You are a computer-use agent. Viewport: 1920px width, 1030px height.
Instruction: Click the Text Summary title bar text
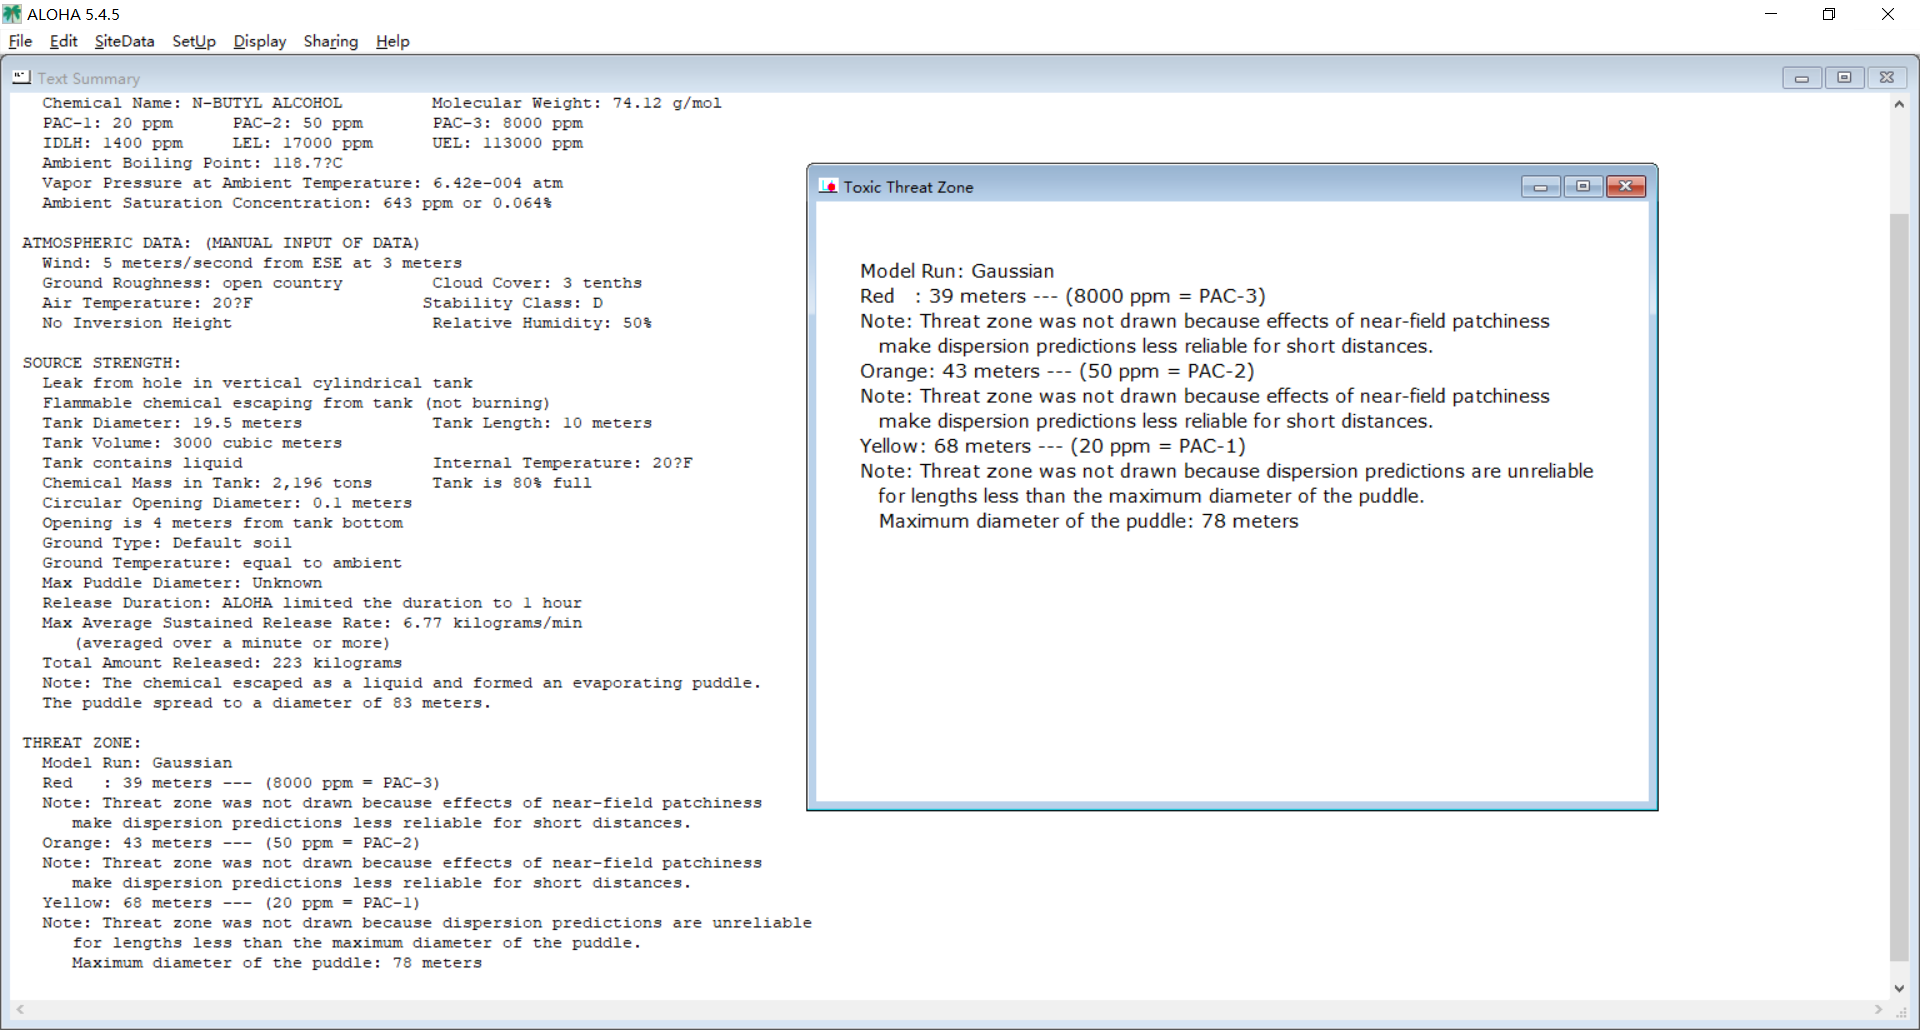[88, 78]
